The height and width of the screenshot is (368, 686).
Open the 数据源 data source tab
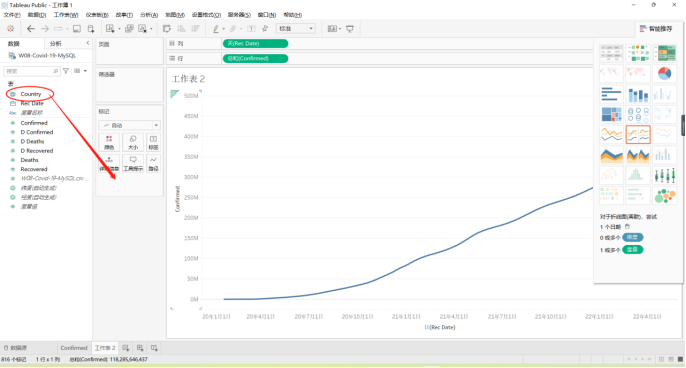tap(16, 348)
